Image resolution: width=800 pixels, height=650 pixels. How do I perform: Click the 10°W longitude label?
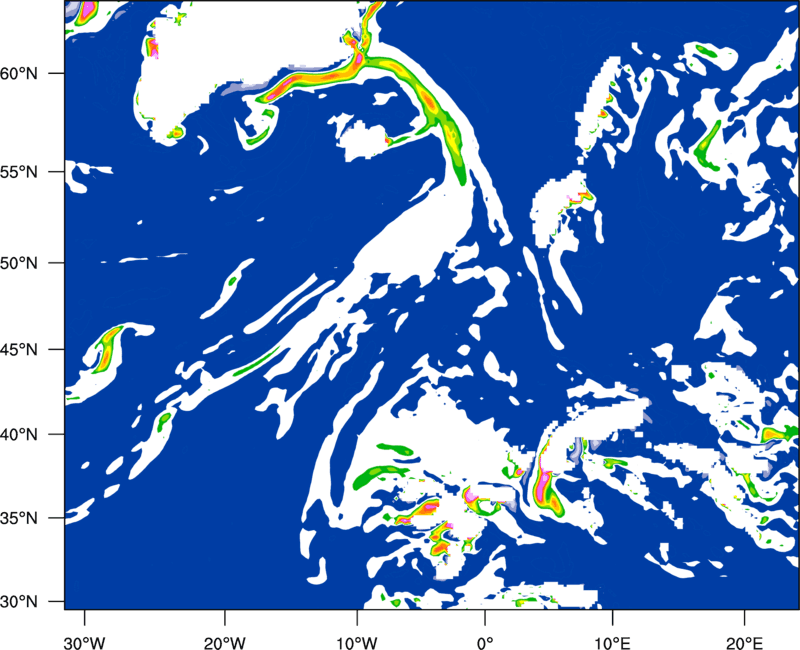pyautogui.click(x=356, y=643)
